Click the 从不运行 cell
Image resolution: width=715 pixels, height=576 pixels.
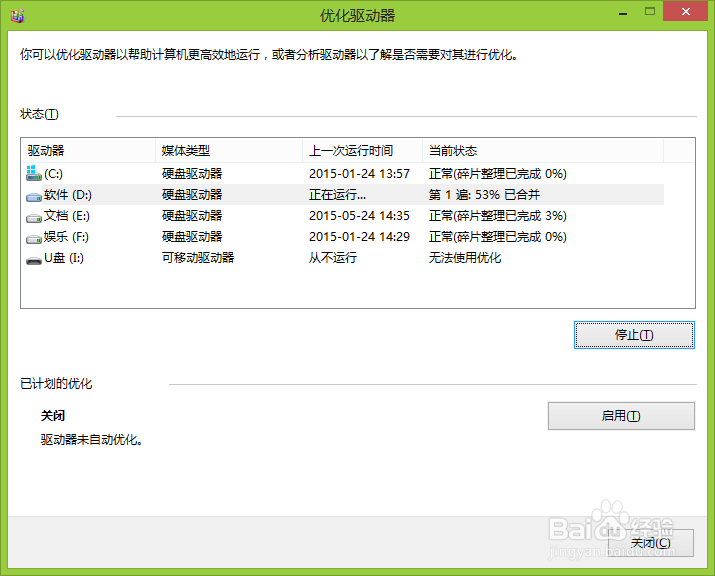(x=333, y=258)
